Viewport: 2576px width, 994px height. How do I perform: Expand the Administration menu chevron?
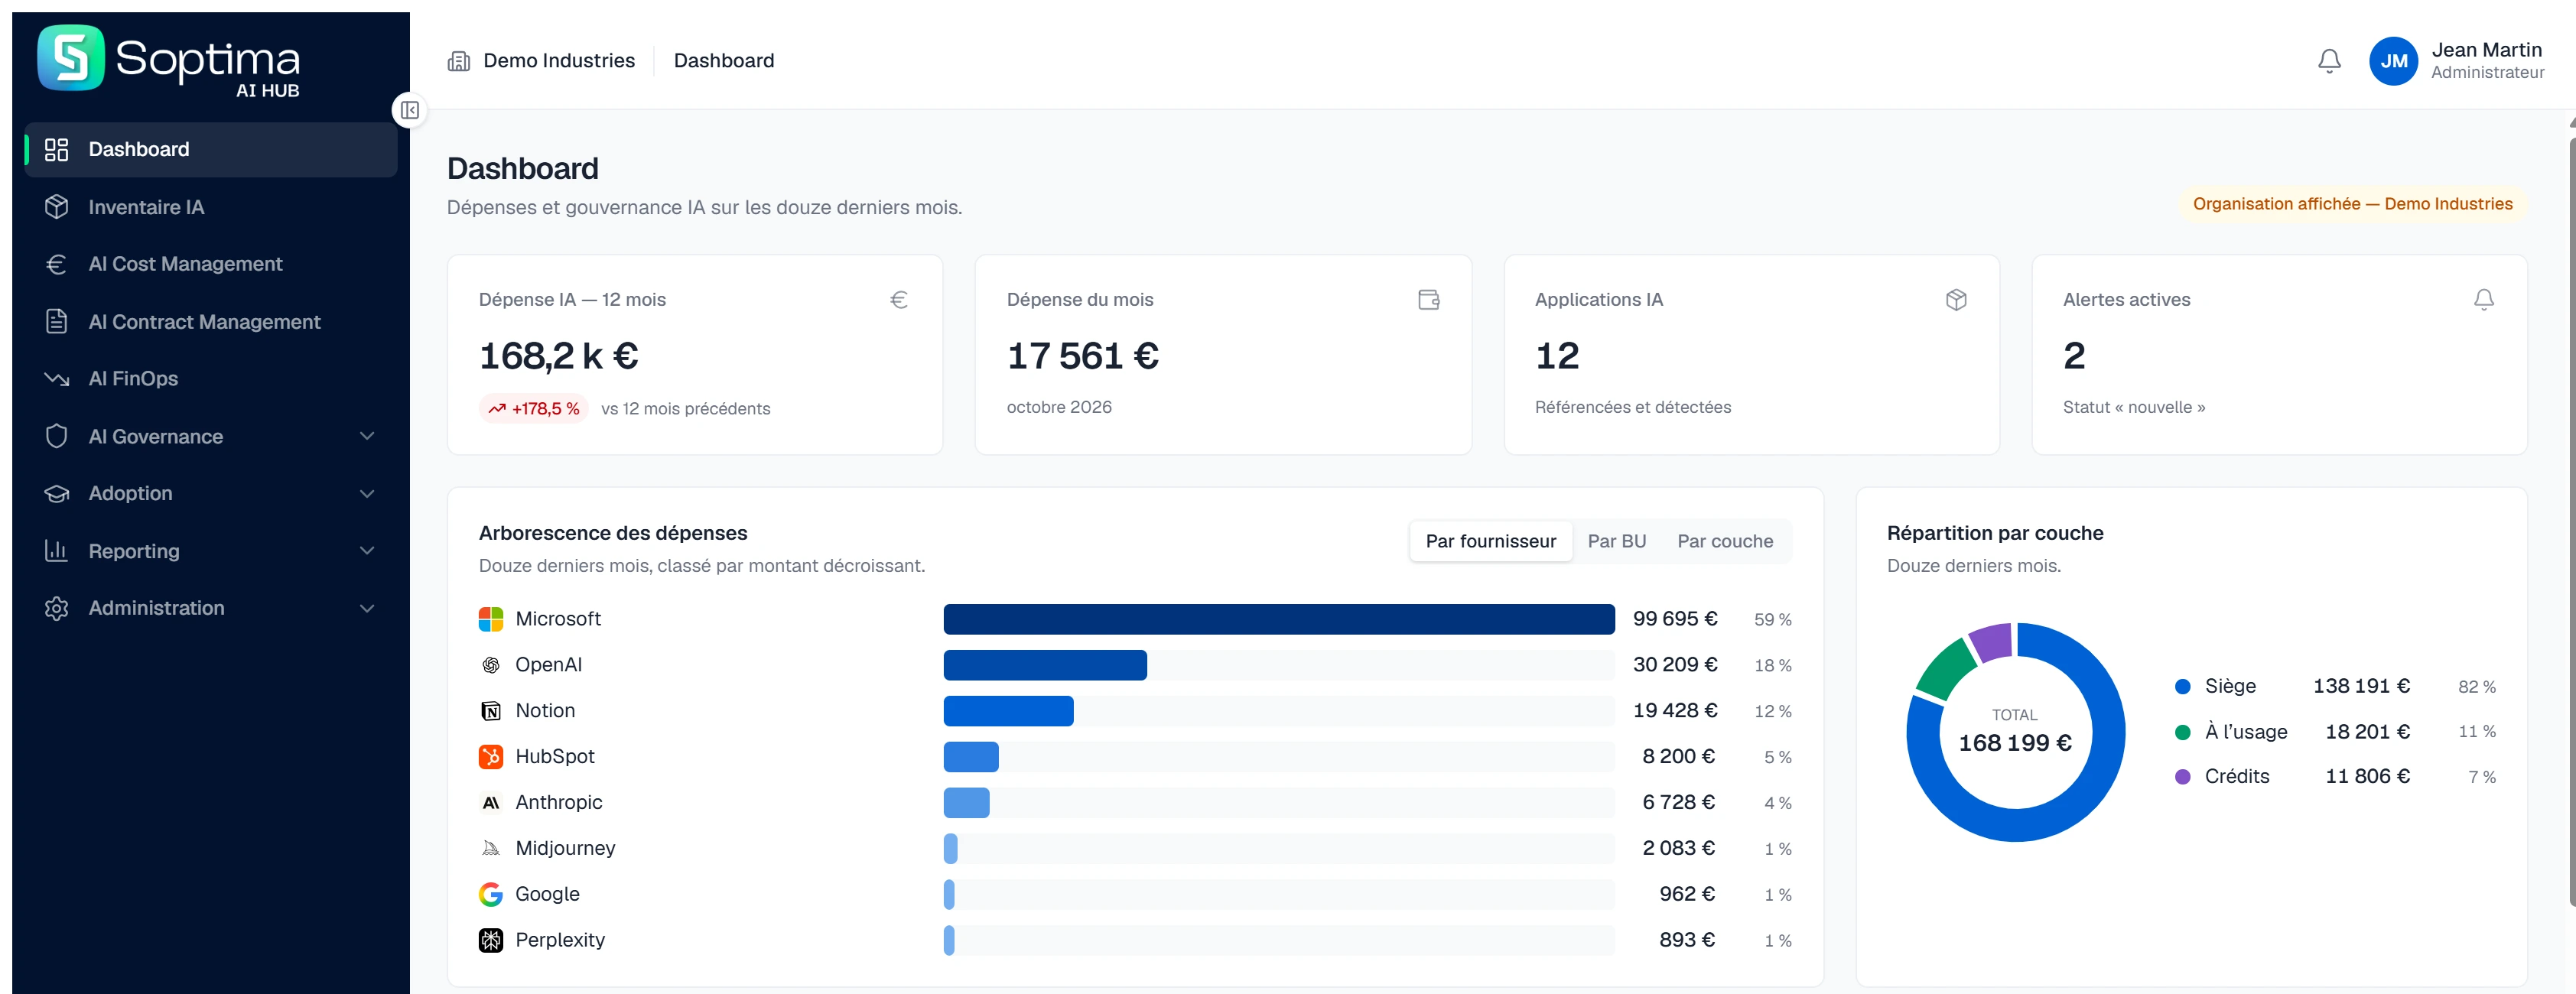[367, 608]
